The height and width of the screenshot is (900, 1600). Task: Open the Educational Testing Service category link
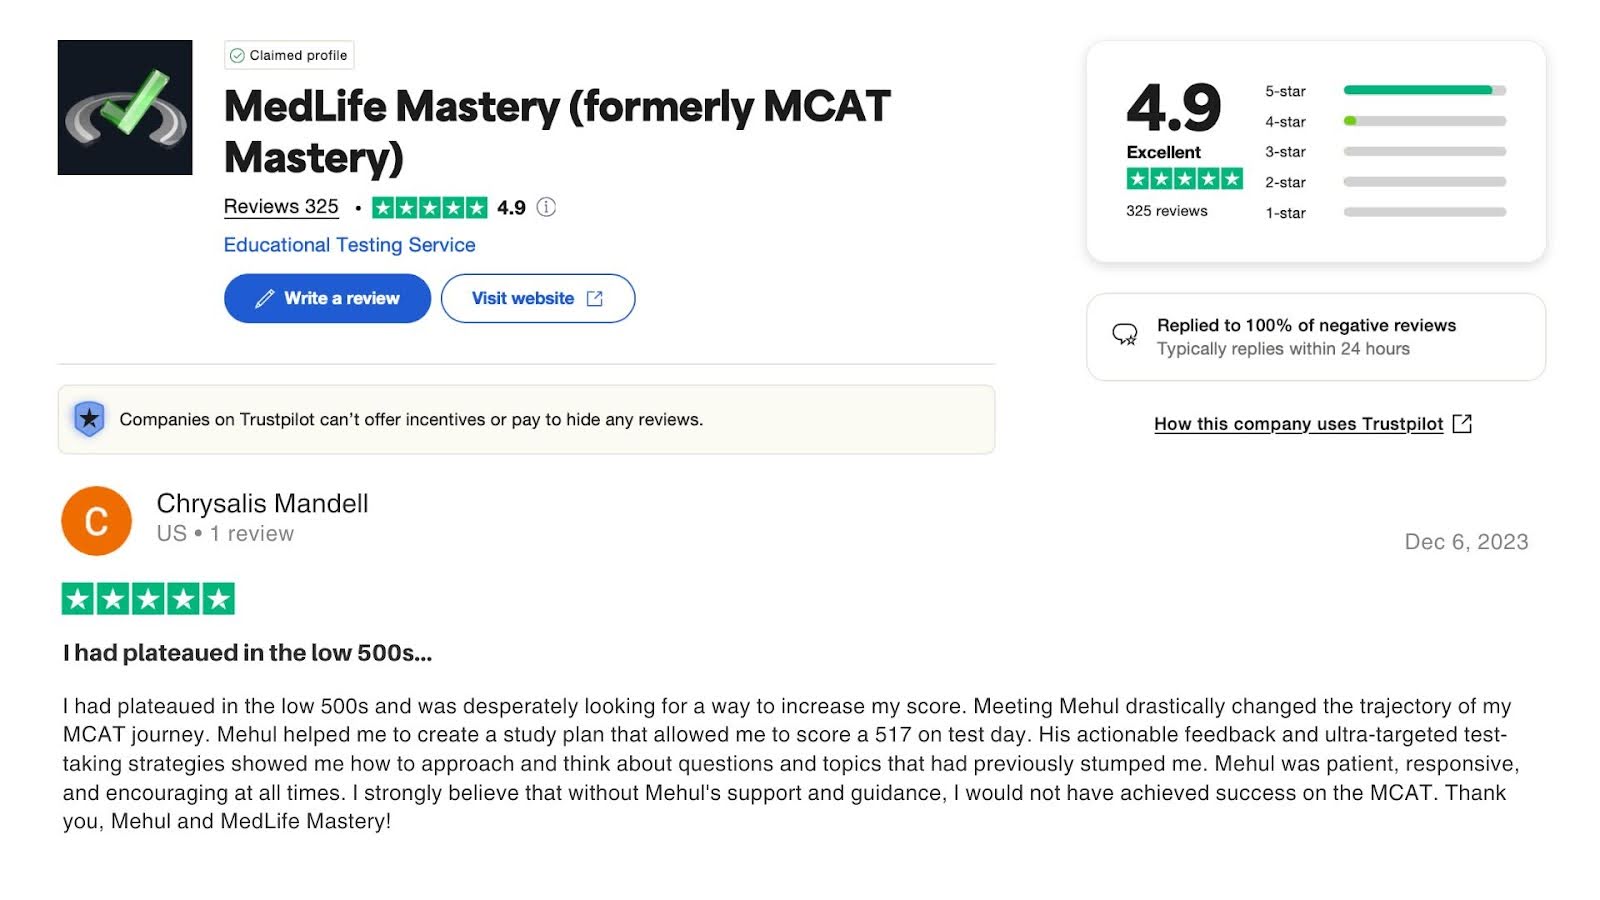tap(349, 245)
